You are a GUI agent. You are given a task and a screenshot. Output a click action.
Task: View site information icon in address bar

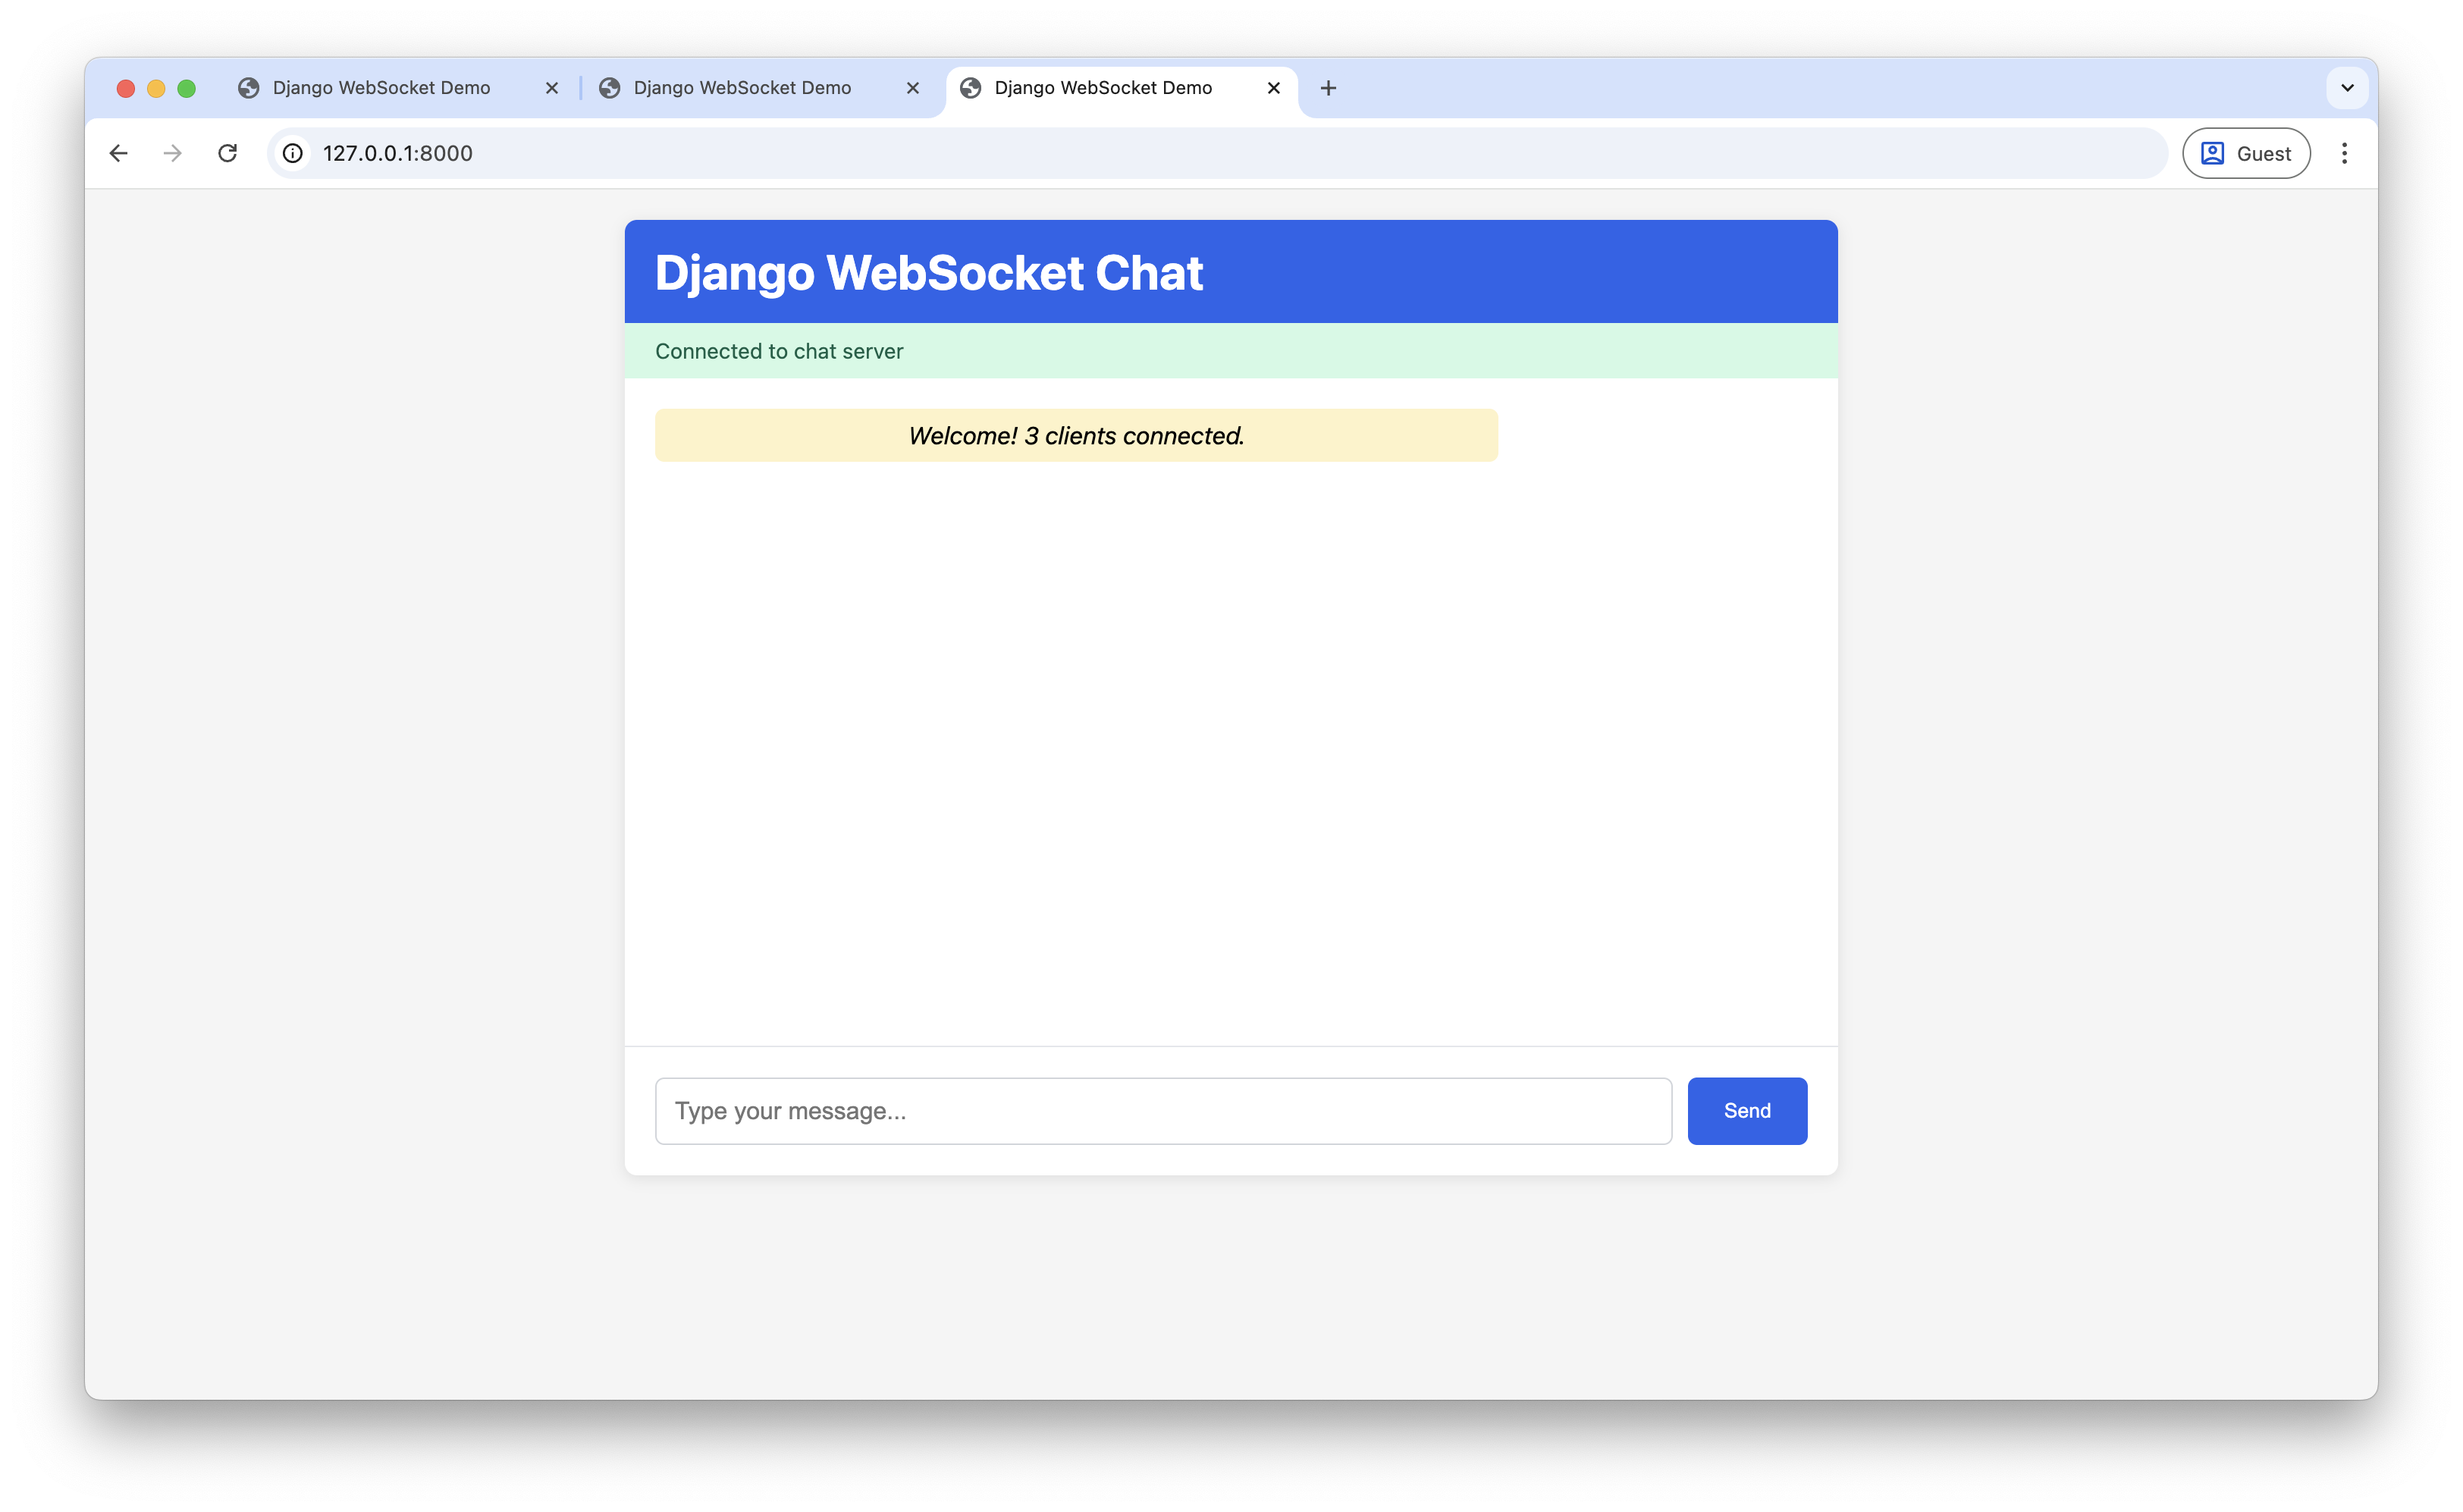[292, 153]
